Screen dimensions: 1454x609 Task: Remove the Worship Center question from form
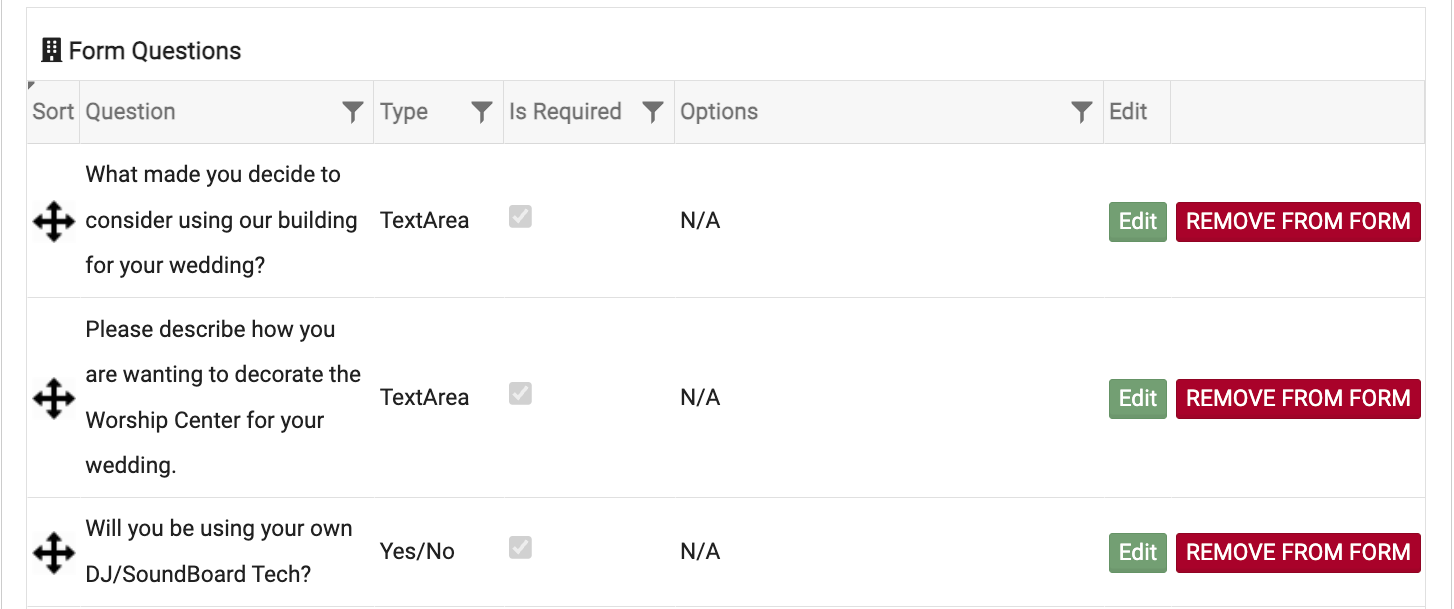point(1298,398)
